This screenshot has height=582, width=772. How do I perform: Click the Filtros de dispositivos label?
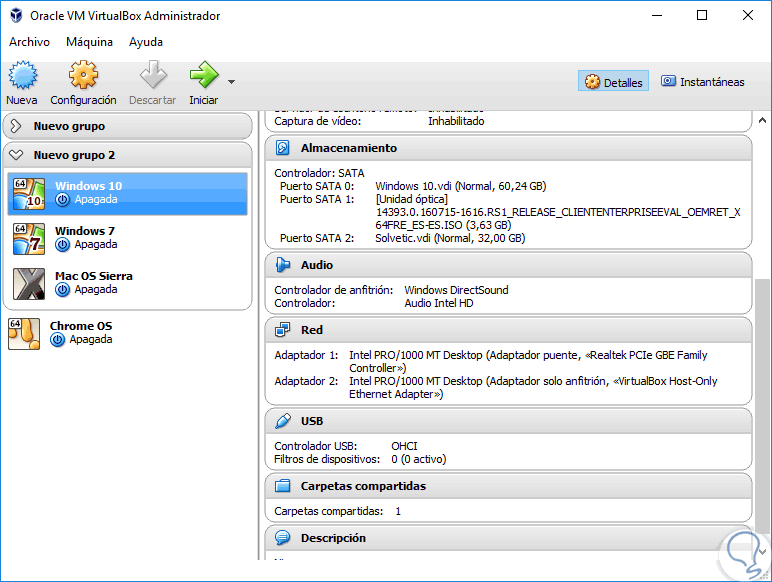coord(327,459)
